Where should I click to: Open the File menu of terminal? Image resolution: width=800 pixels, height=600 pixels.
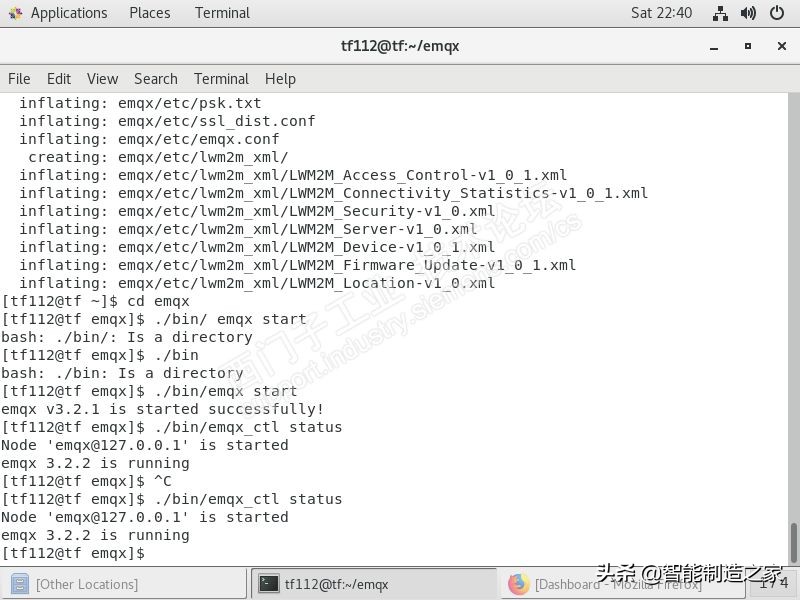19,79
